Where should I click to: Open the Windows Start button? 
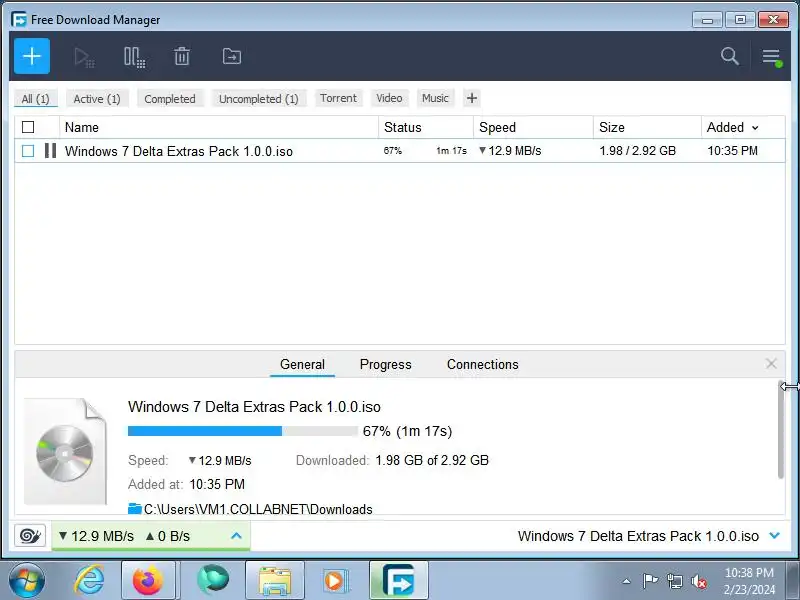click(26, 581)
